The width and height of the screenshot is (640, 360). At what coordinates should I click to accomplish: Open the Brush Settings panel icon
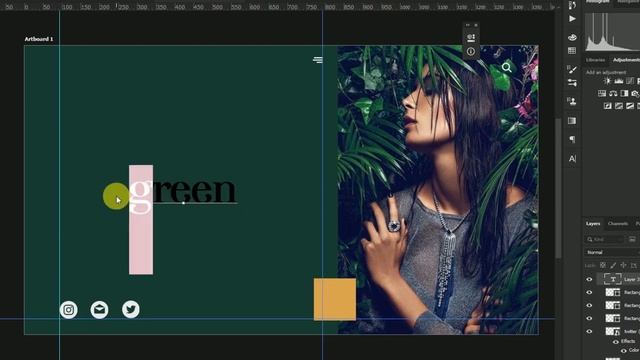572,69
